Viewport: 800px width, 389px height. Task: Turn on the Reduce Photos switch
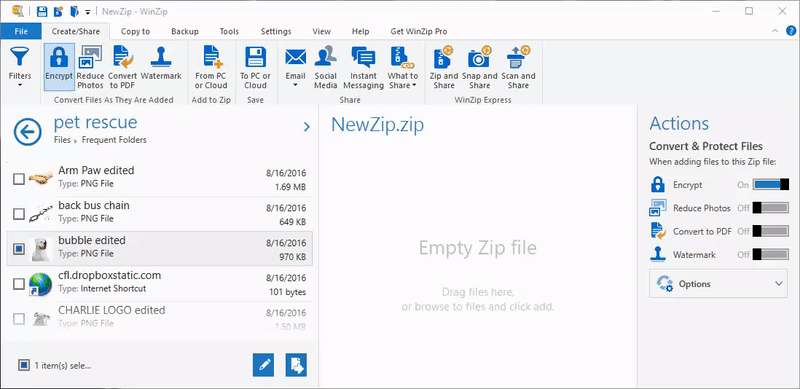click(771, 208)
